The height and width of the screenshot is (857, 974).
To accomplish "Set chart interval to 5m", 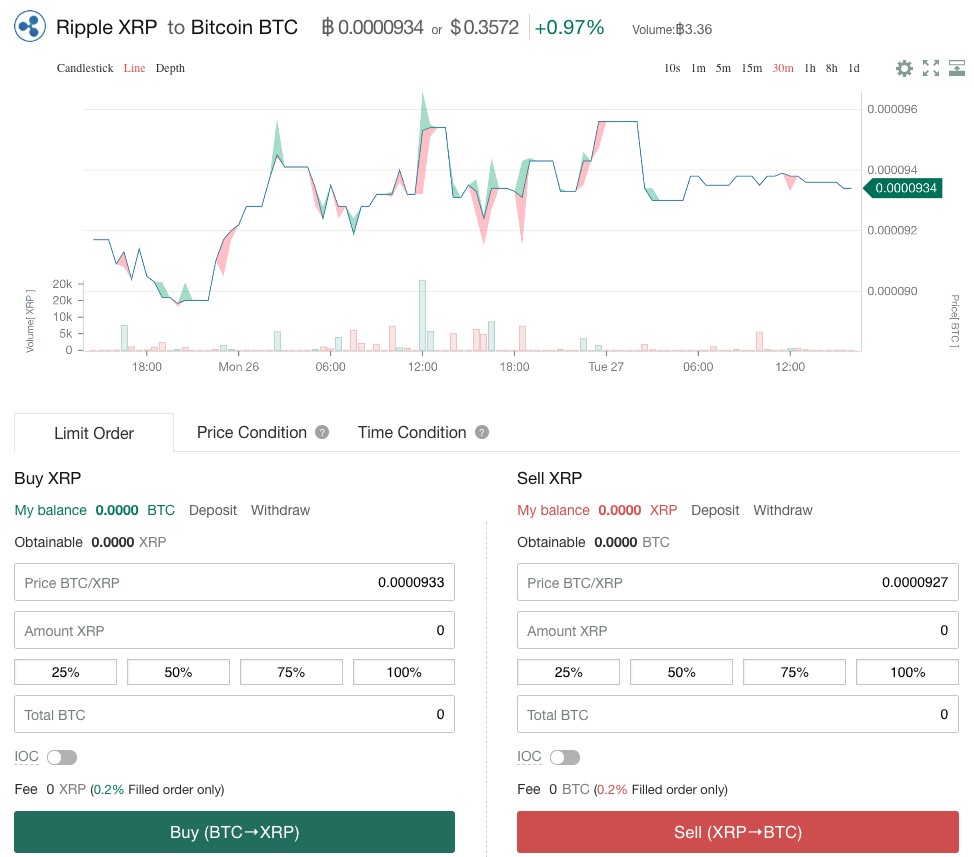I will 723,68.
